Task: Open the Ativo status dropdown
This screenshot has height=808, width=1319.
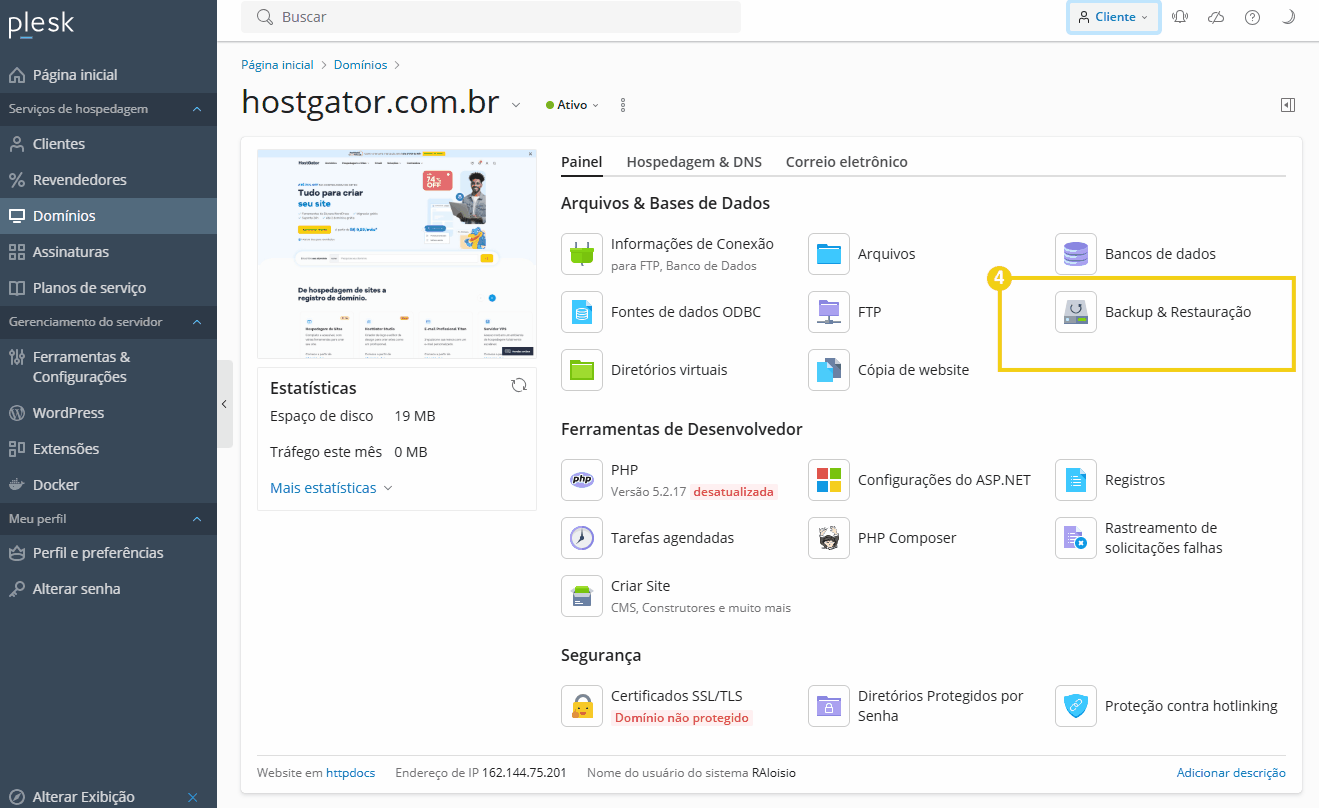Action: [x=572, y=105]
